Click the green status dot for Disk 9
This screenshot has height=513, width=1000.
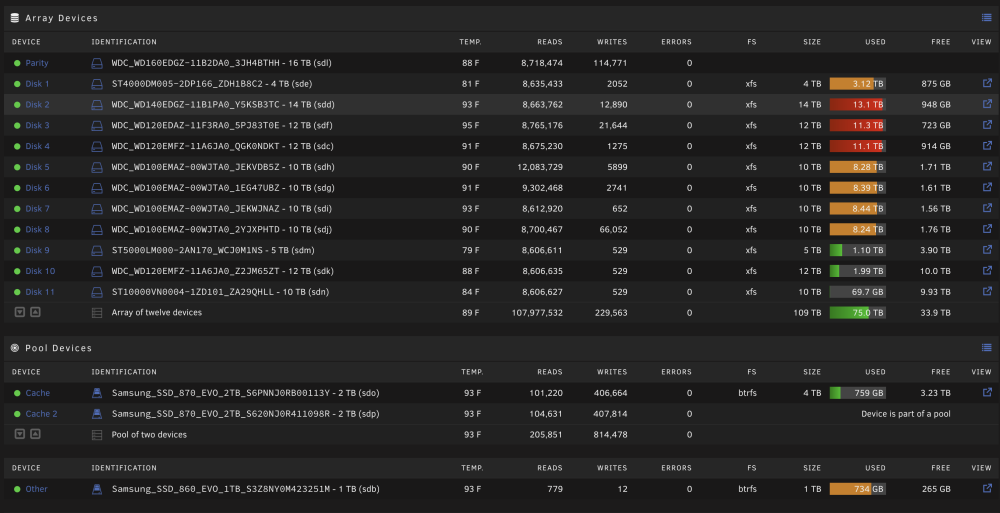tap(17, 251)
